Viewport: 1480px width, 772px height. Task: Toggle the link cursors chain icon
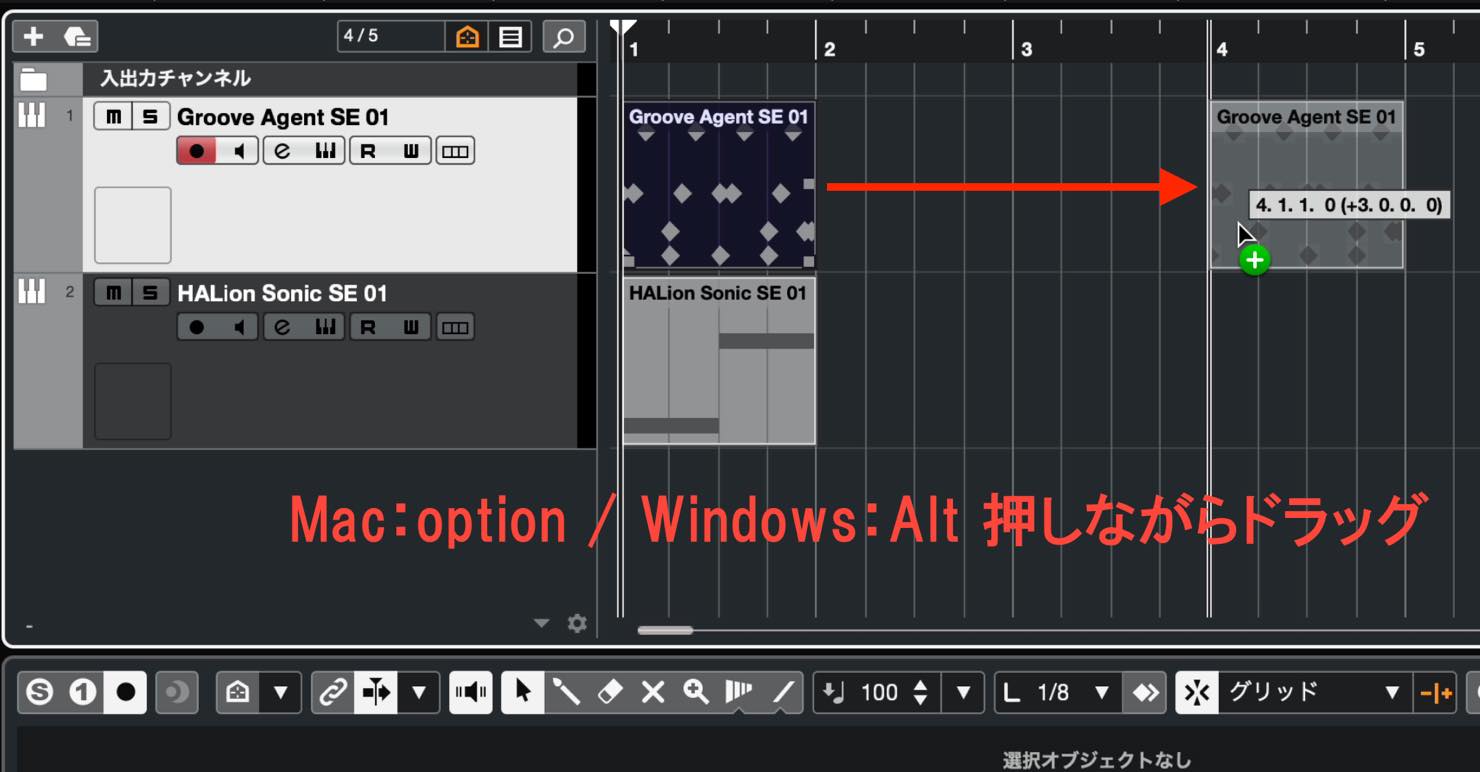click(333, 692)
